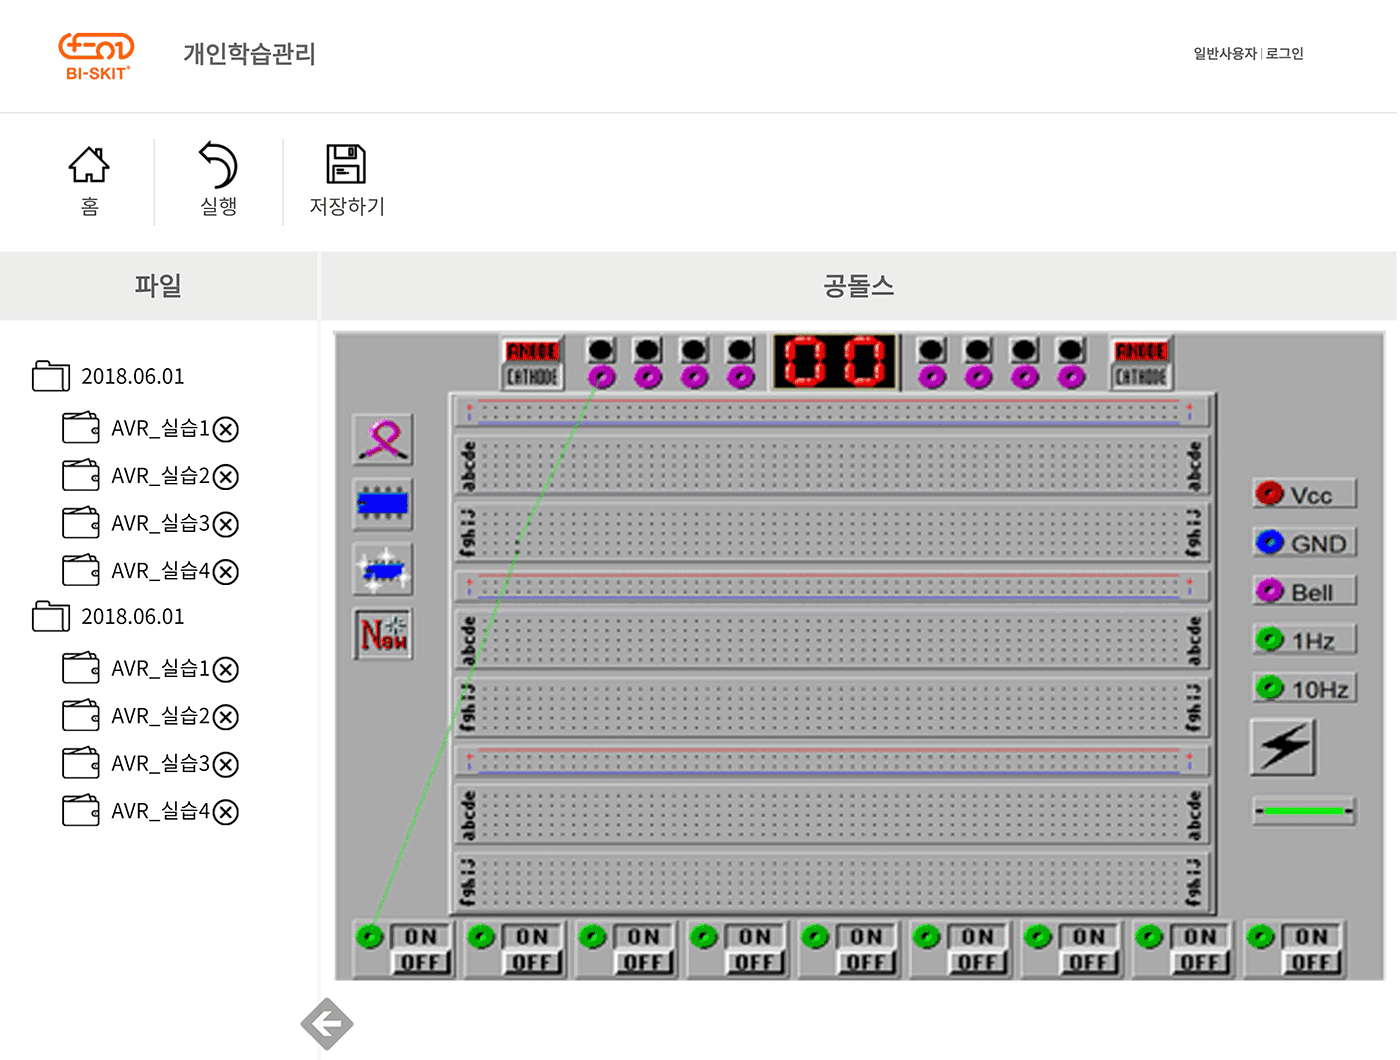This screenshot has width=1400, height=1060.
Task: Click the New circuit icon
Action: [383, 634]
